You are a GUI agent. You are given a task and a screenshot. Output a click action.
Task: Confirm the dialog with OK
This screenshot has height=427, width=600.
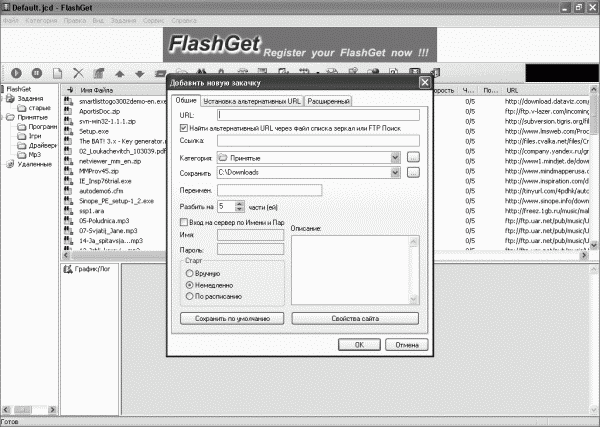[x=359, y=345]
